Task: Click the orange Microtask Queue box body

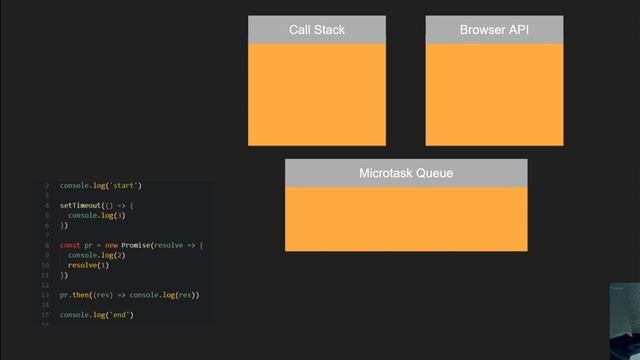Action: (406, 219)
